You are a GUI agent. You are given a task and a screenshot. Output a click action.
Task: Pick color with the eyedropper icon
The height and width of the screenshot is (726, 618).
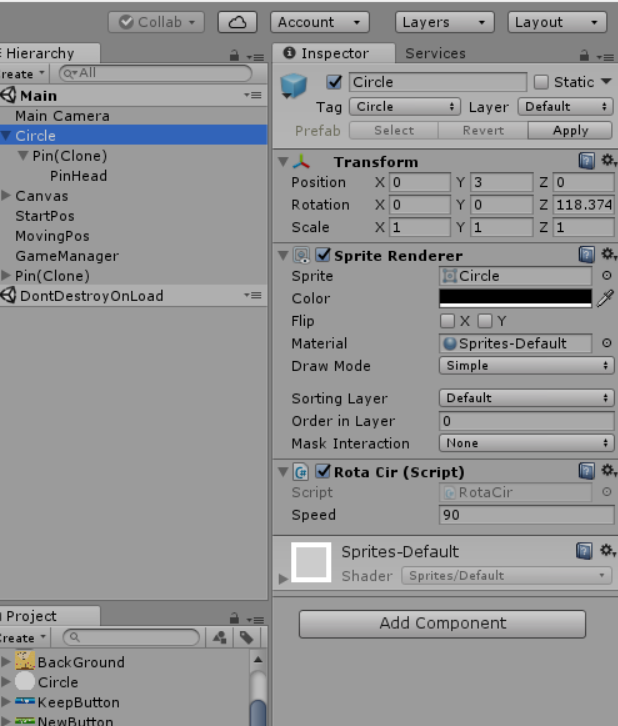[x=606, y=298]
